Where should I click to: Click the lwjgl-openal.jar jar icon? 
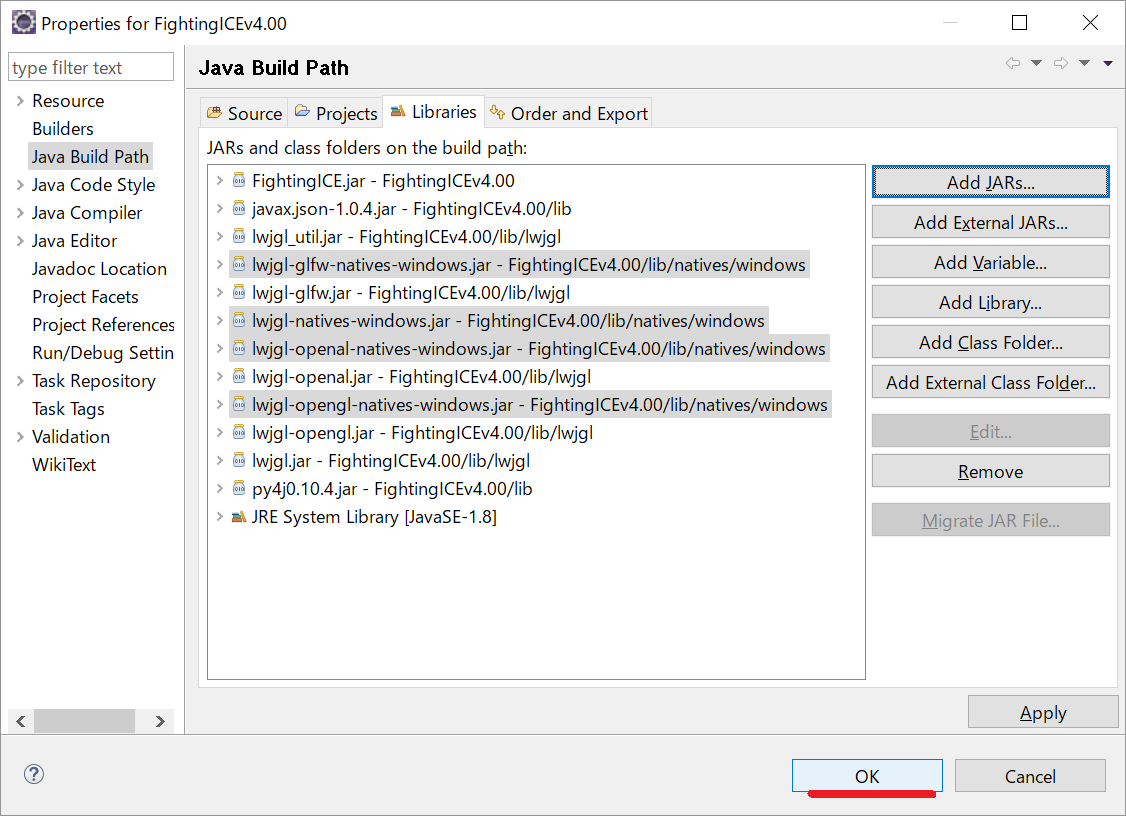pyautogui.click(x=239, y=377)
